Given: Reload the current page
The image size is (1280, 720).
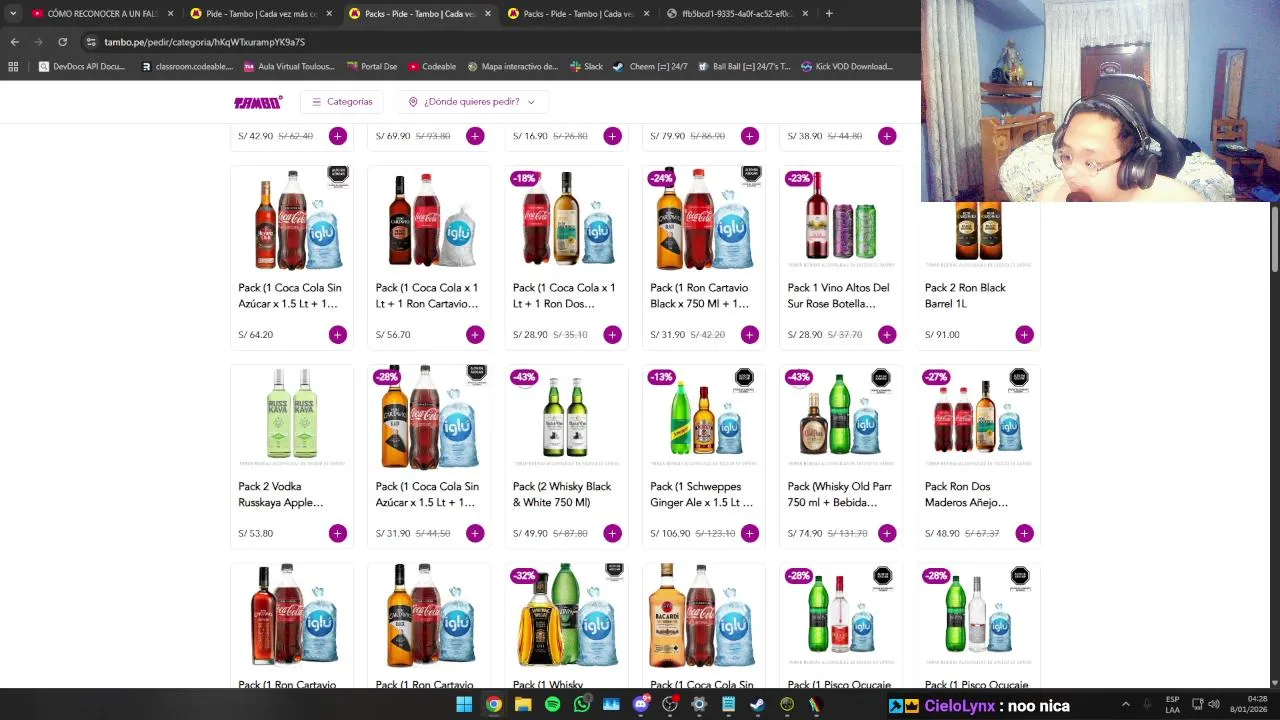Looking at the screenshot, I should 62,42.
